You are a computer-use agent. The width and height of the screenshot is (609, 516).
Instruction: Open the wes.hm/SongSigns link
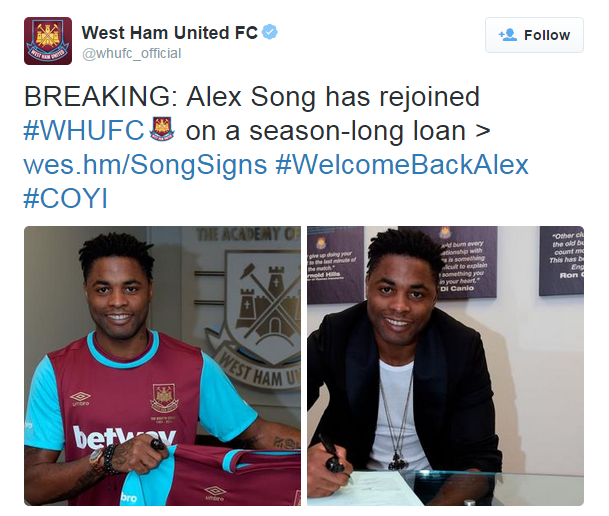coord(145,165)
